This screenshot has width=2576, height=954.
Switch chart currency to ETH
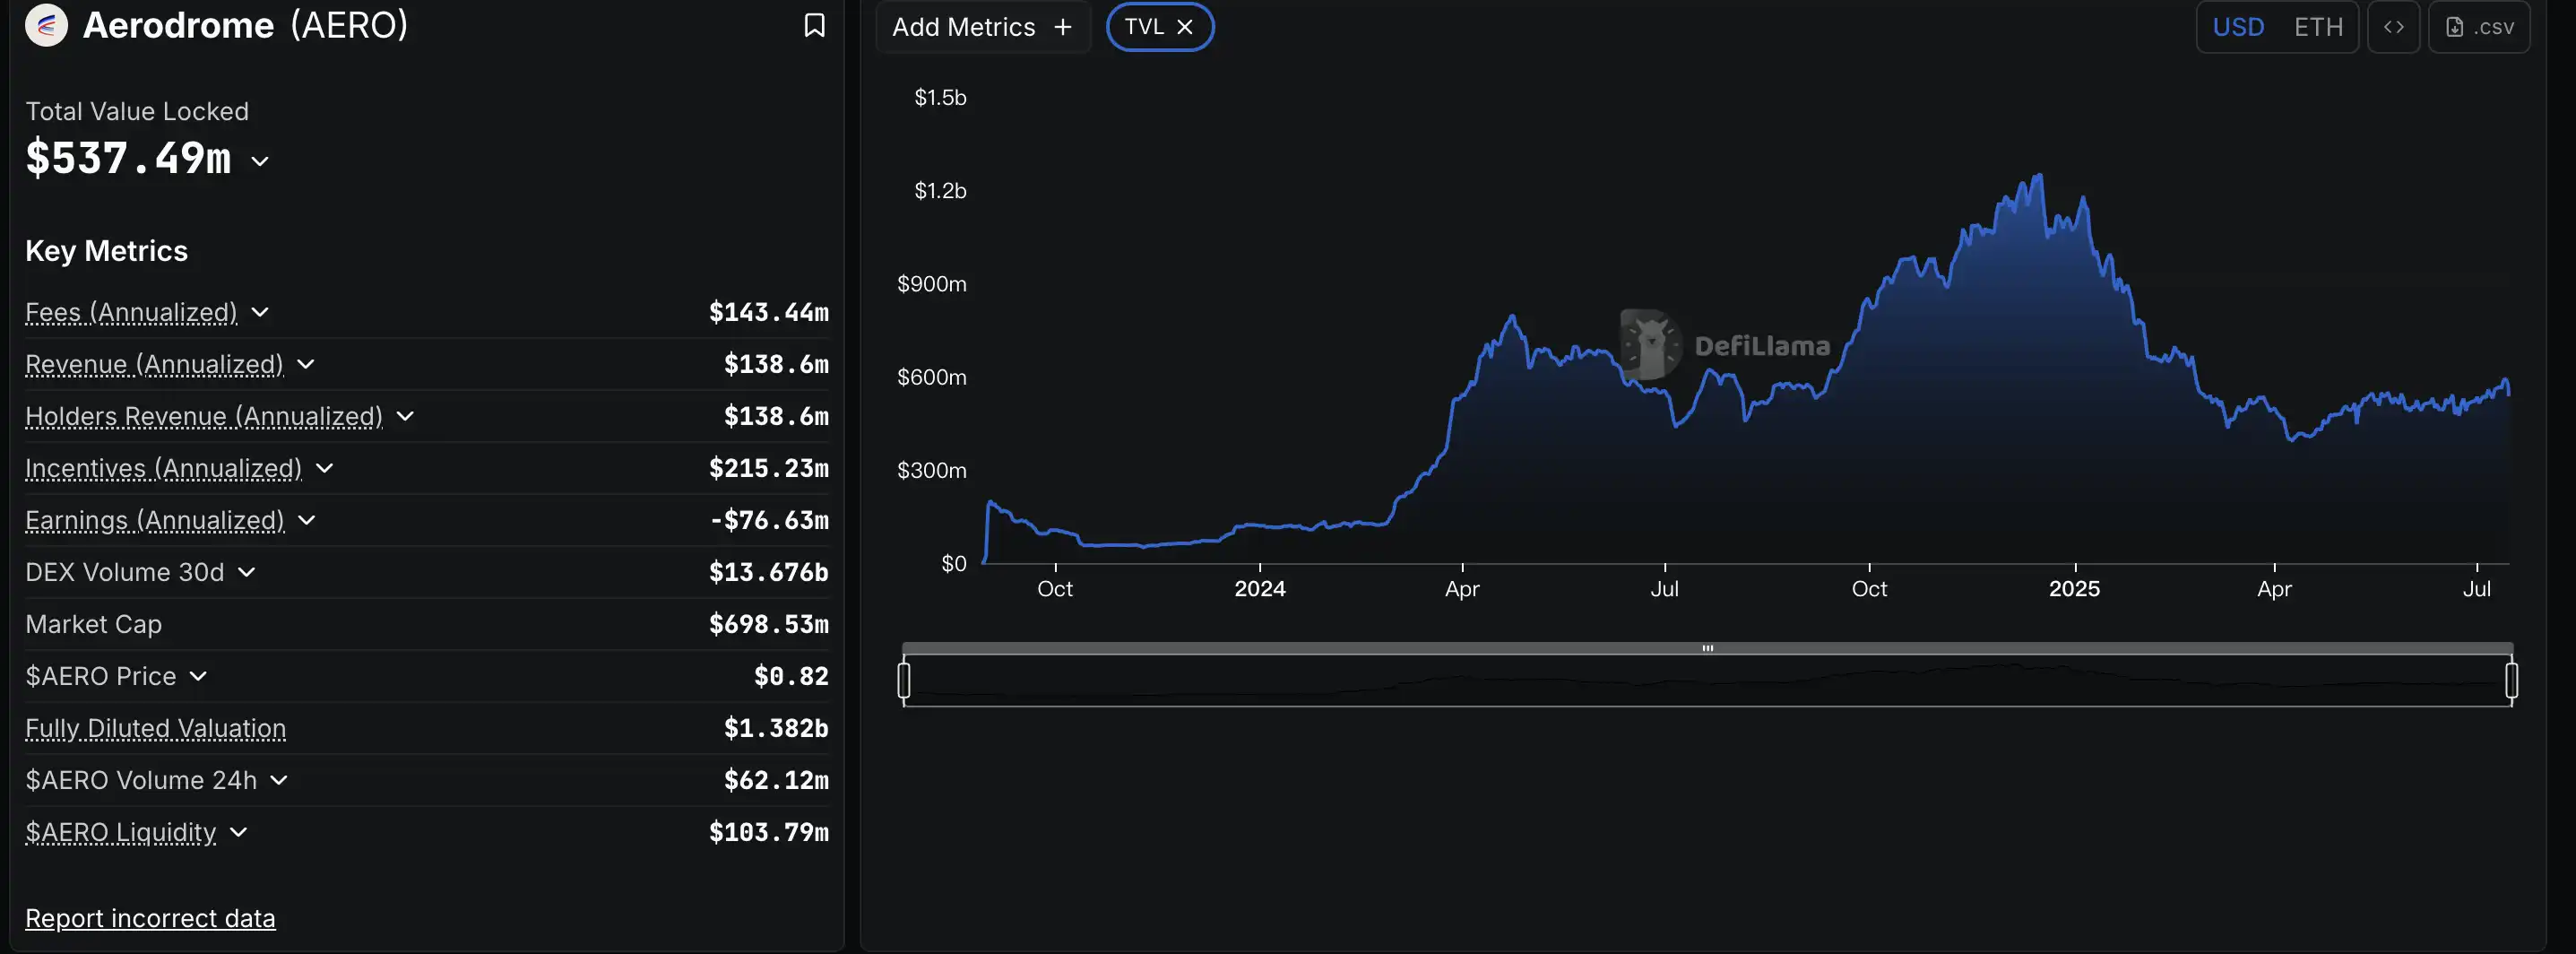coord(2318,27)
